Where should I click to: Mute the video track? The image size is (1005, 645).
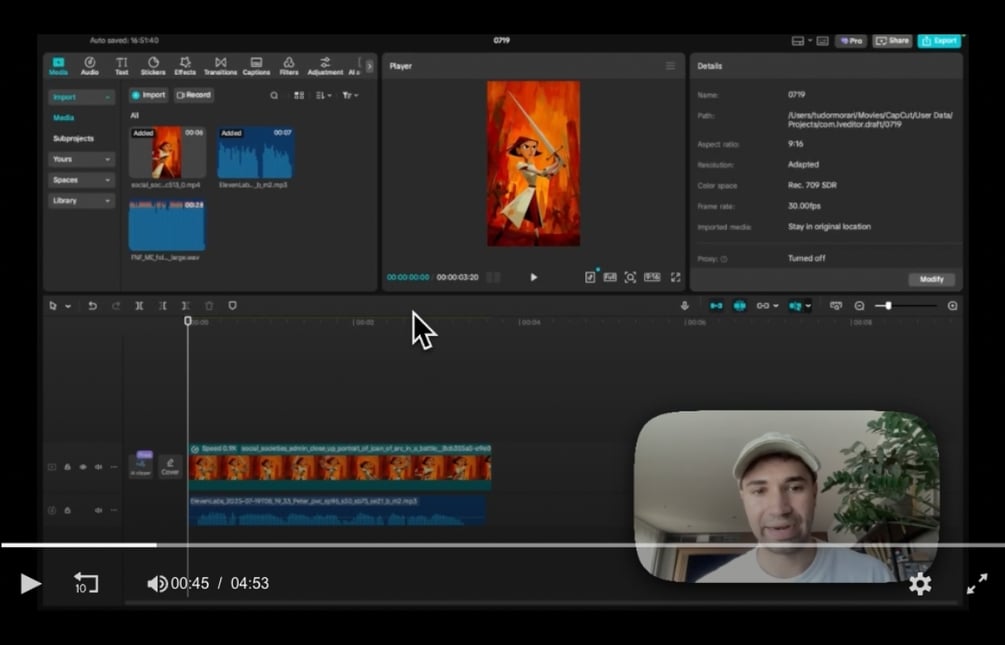[x=98, y=467]
